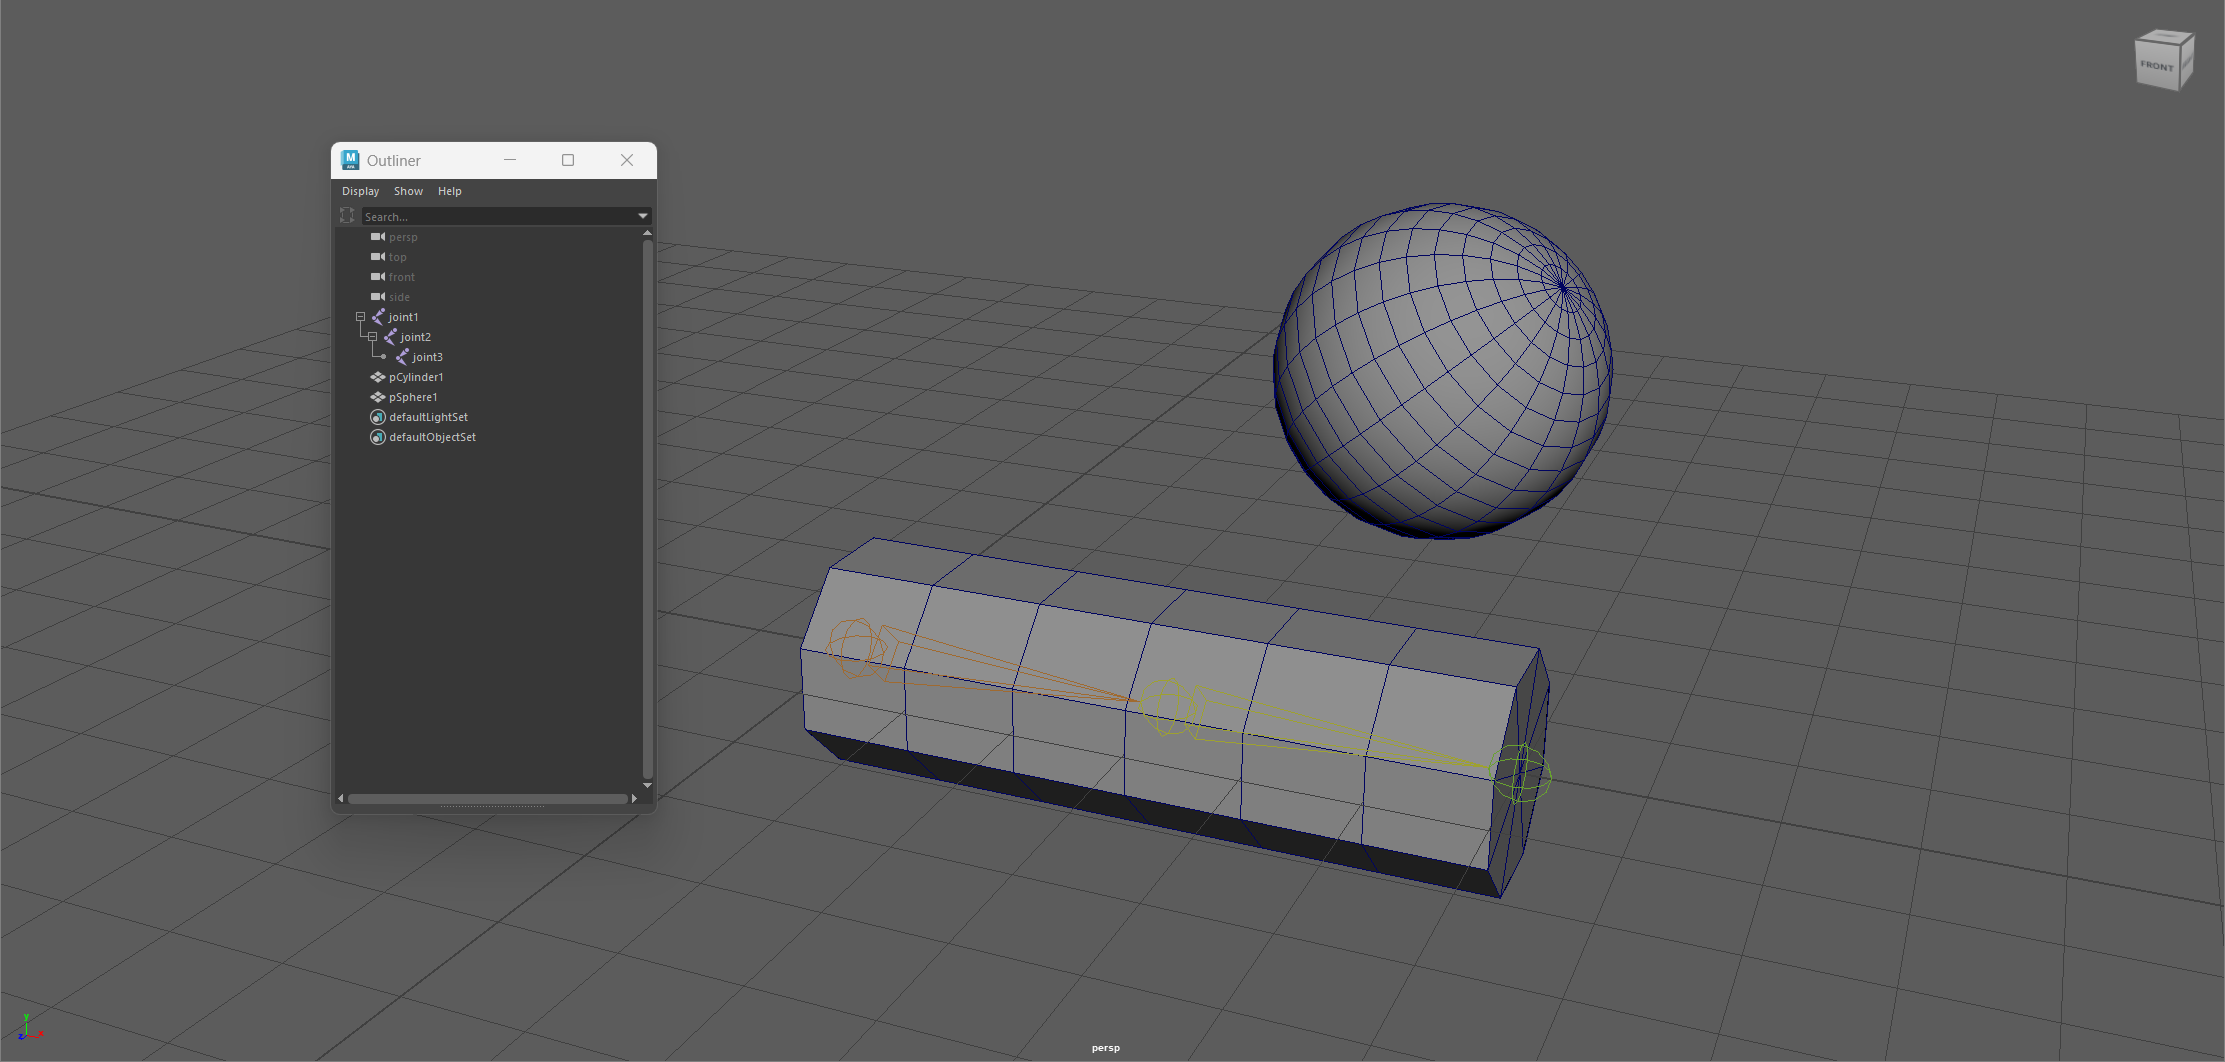This screenshot has height=1062, width=2225.
Task: Collapse the joint2 branch
Action: click(x=373, y=337)
